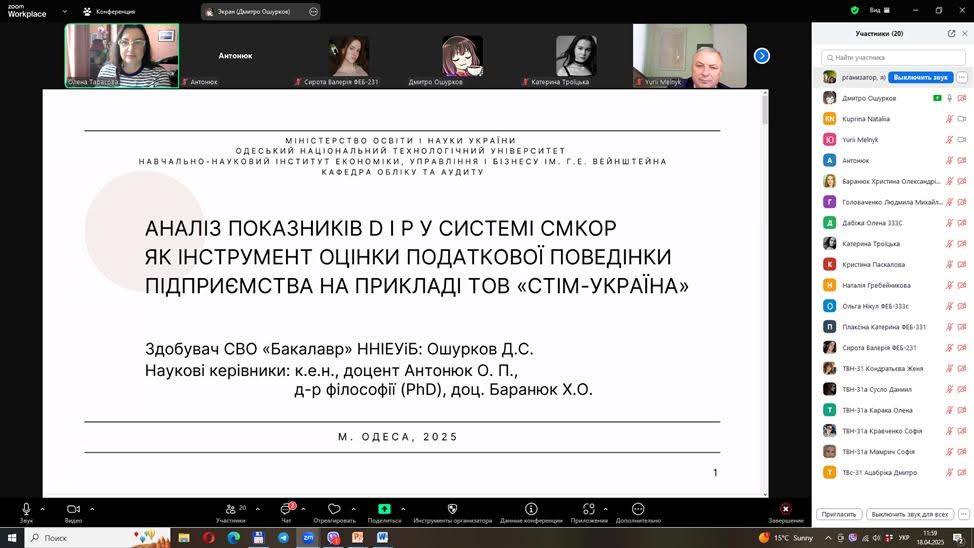This screenshot has height=548, width=974.
Task: Toggle muted mic icon for Kuprina Natalia
Action: 949,119
